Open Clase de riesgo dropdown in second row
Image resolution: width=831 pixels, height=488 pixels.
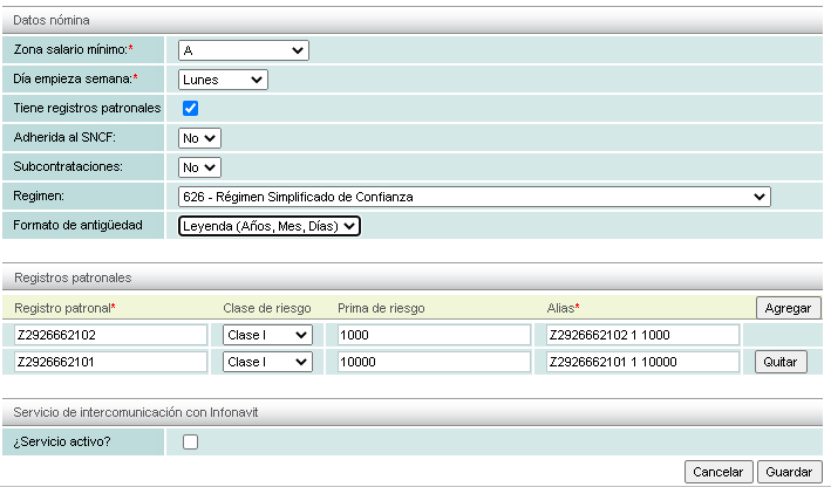[x=267, y=362]
